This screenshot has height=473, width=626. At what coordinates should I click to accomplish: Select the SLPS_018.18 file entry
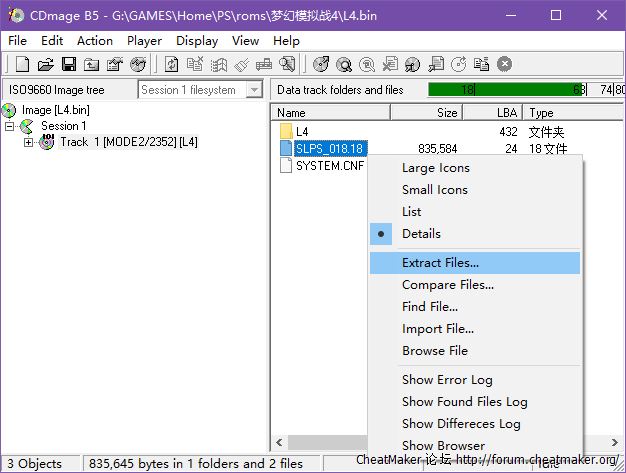[330, 149]
